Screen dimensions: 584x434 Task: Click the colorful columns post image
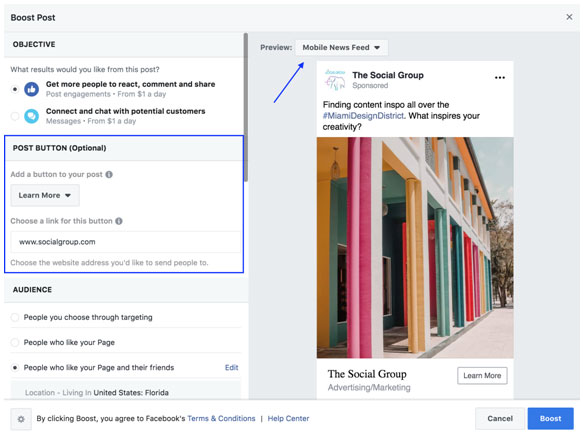(x=415, y=248)
